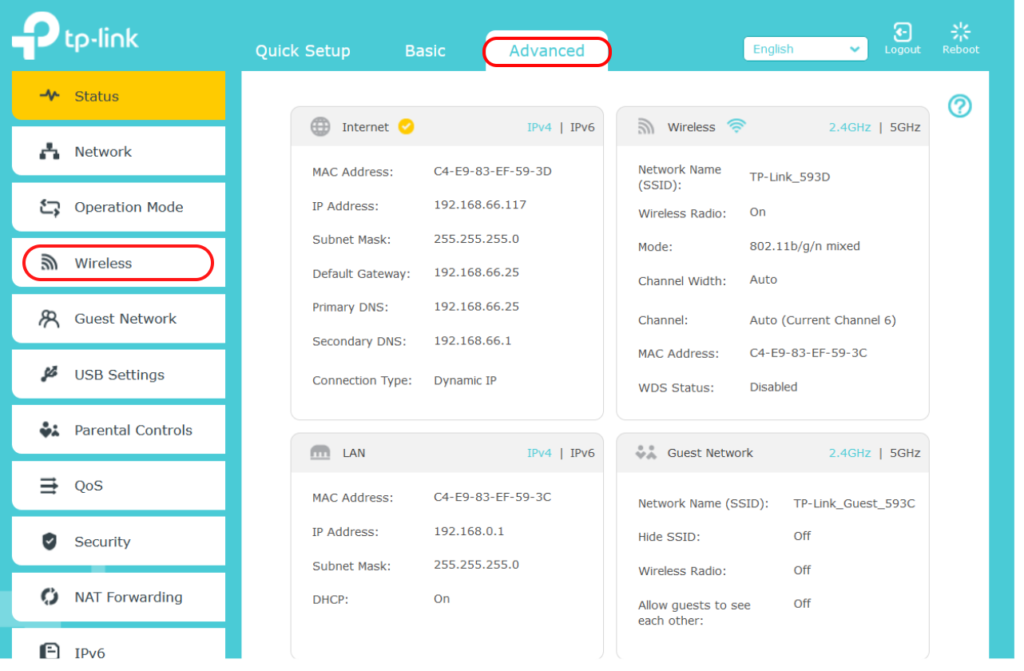Image resolution: width=1024 pixels, height=671 pixels.
Task: Open the Parental Controls menu item
Action: click(x=119, y=430)
